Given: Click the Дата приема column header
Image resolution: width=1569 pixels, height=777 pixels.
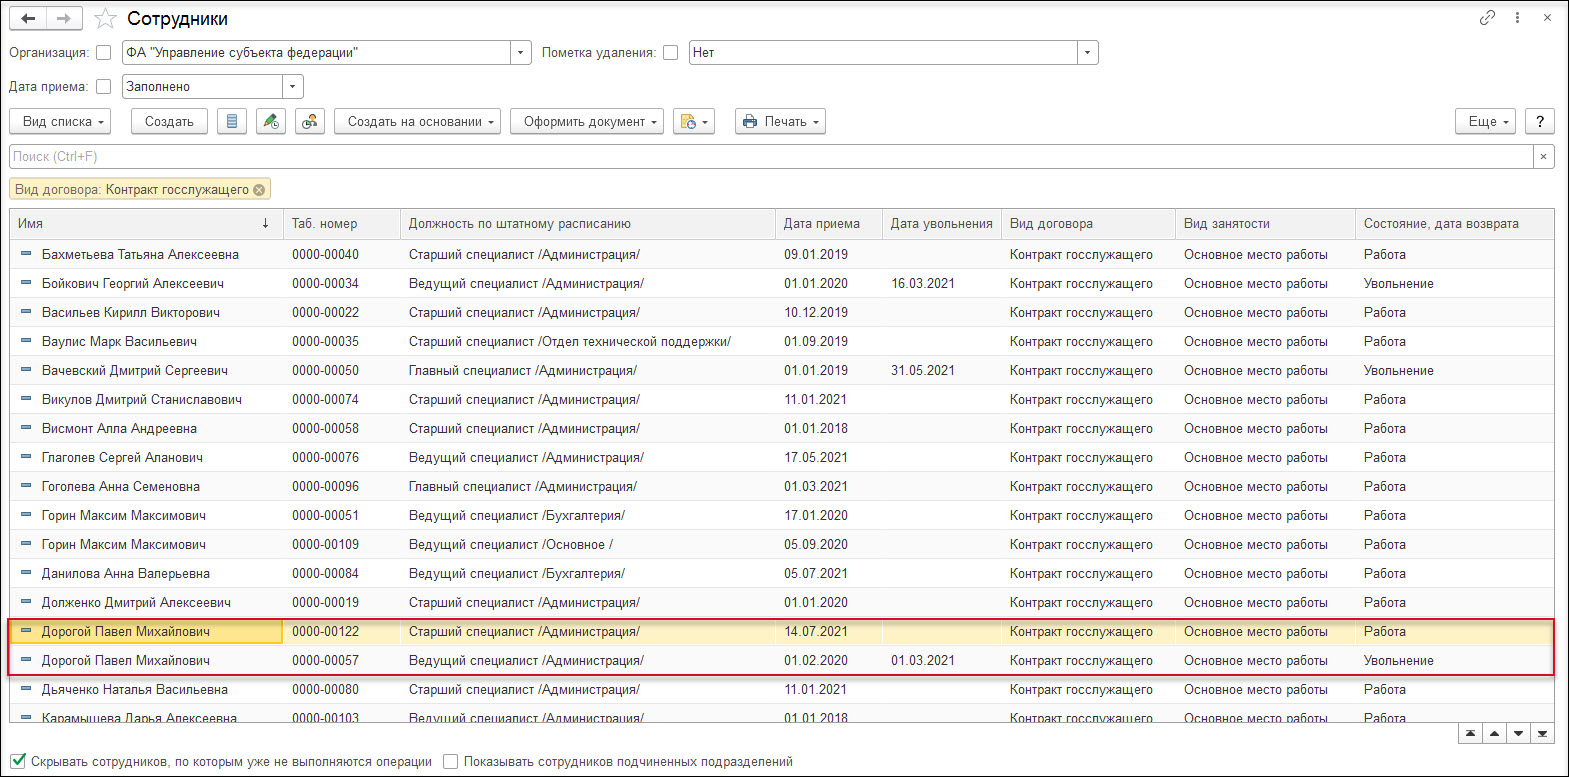Looking at the screenshot, I should (x=829, y=224).
